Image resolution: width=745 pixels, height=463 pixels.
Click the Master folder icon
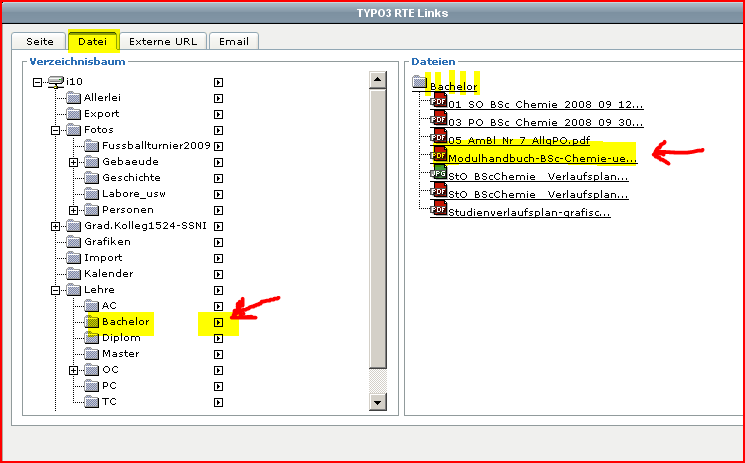(90, 354)
